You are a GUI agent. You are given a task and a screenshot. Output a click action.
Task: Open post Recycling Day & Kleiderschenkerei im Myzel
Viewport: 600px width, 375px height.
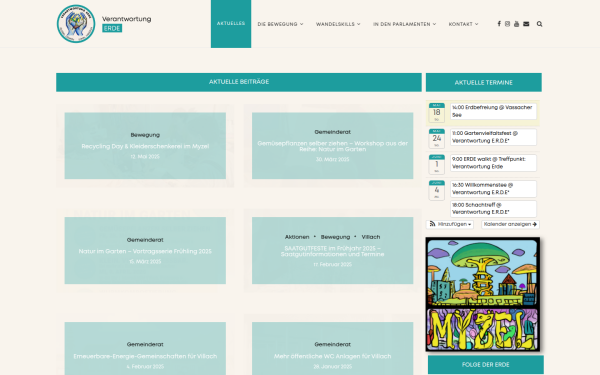145,146
